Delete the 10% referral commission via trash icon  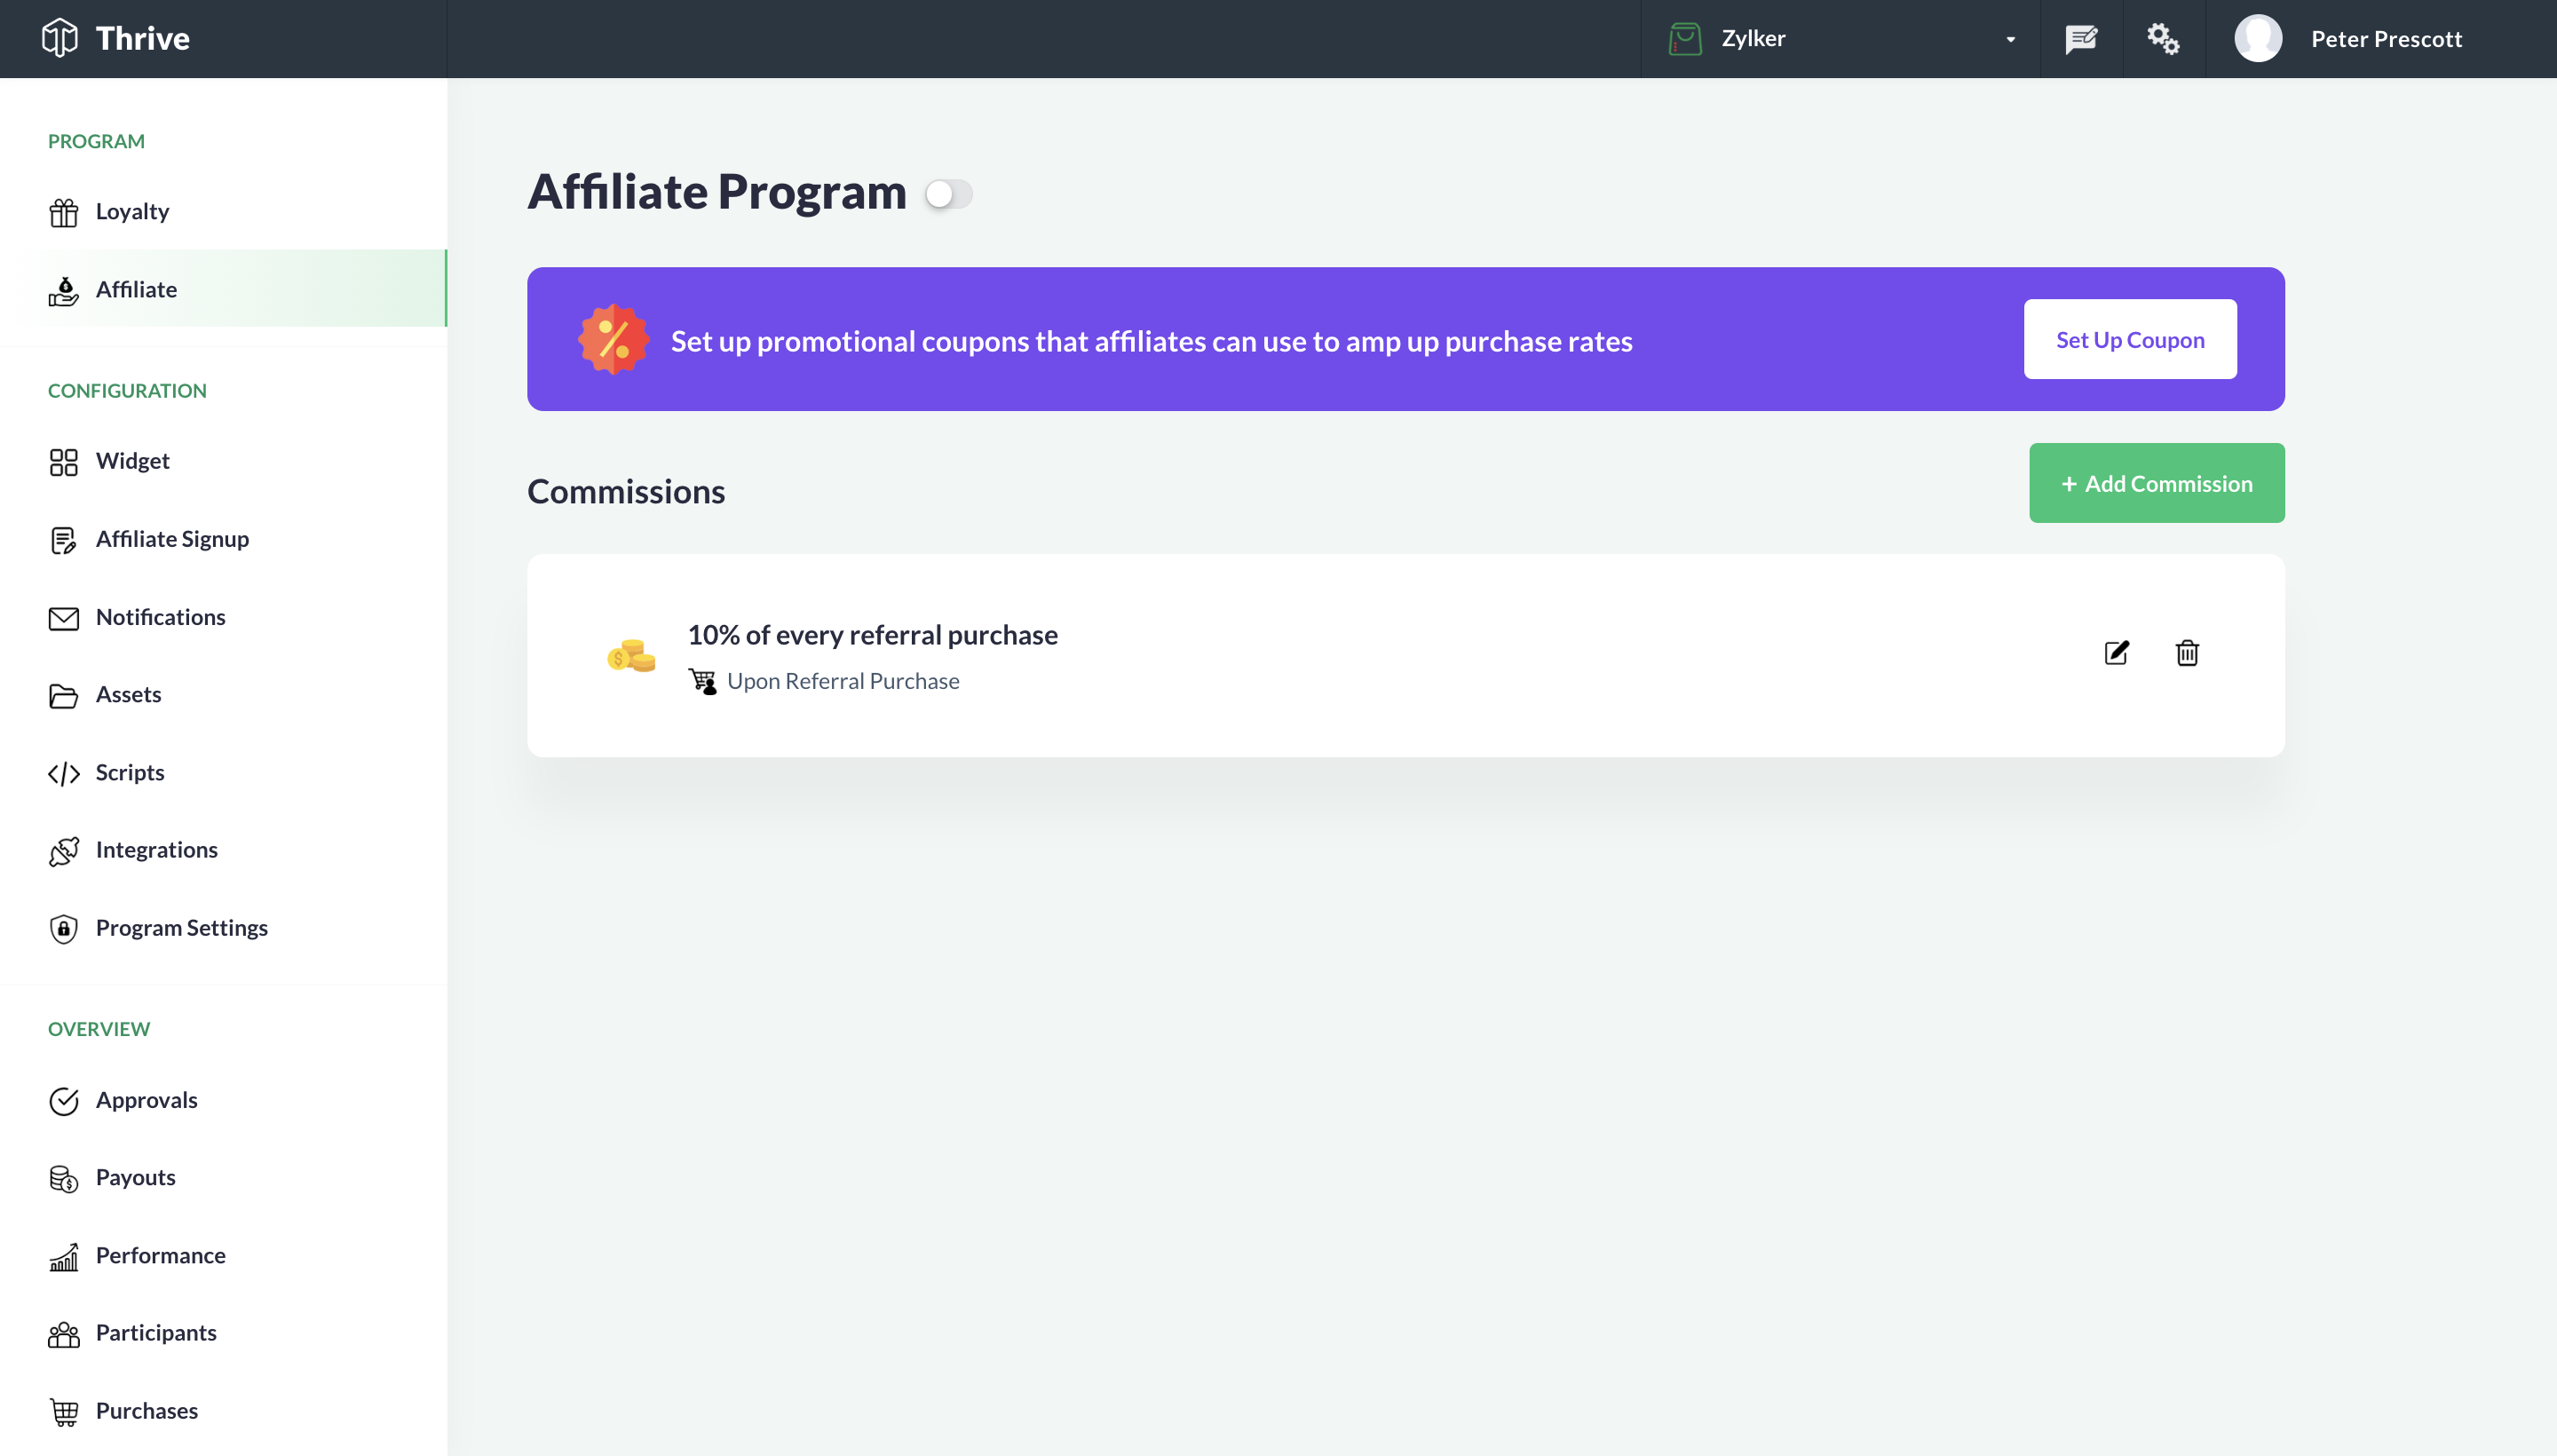click(2187, 653)
